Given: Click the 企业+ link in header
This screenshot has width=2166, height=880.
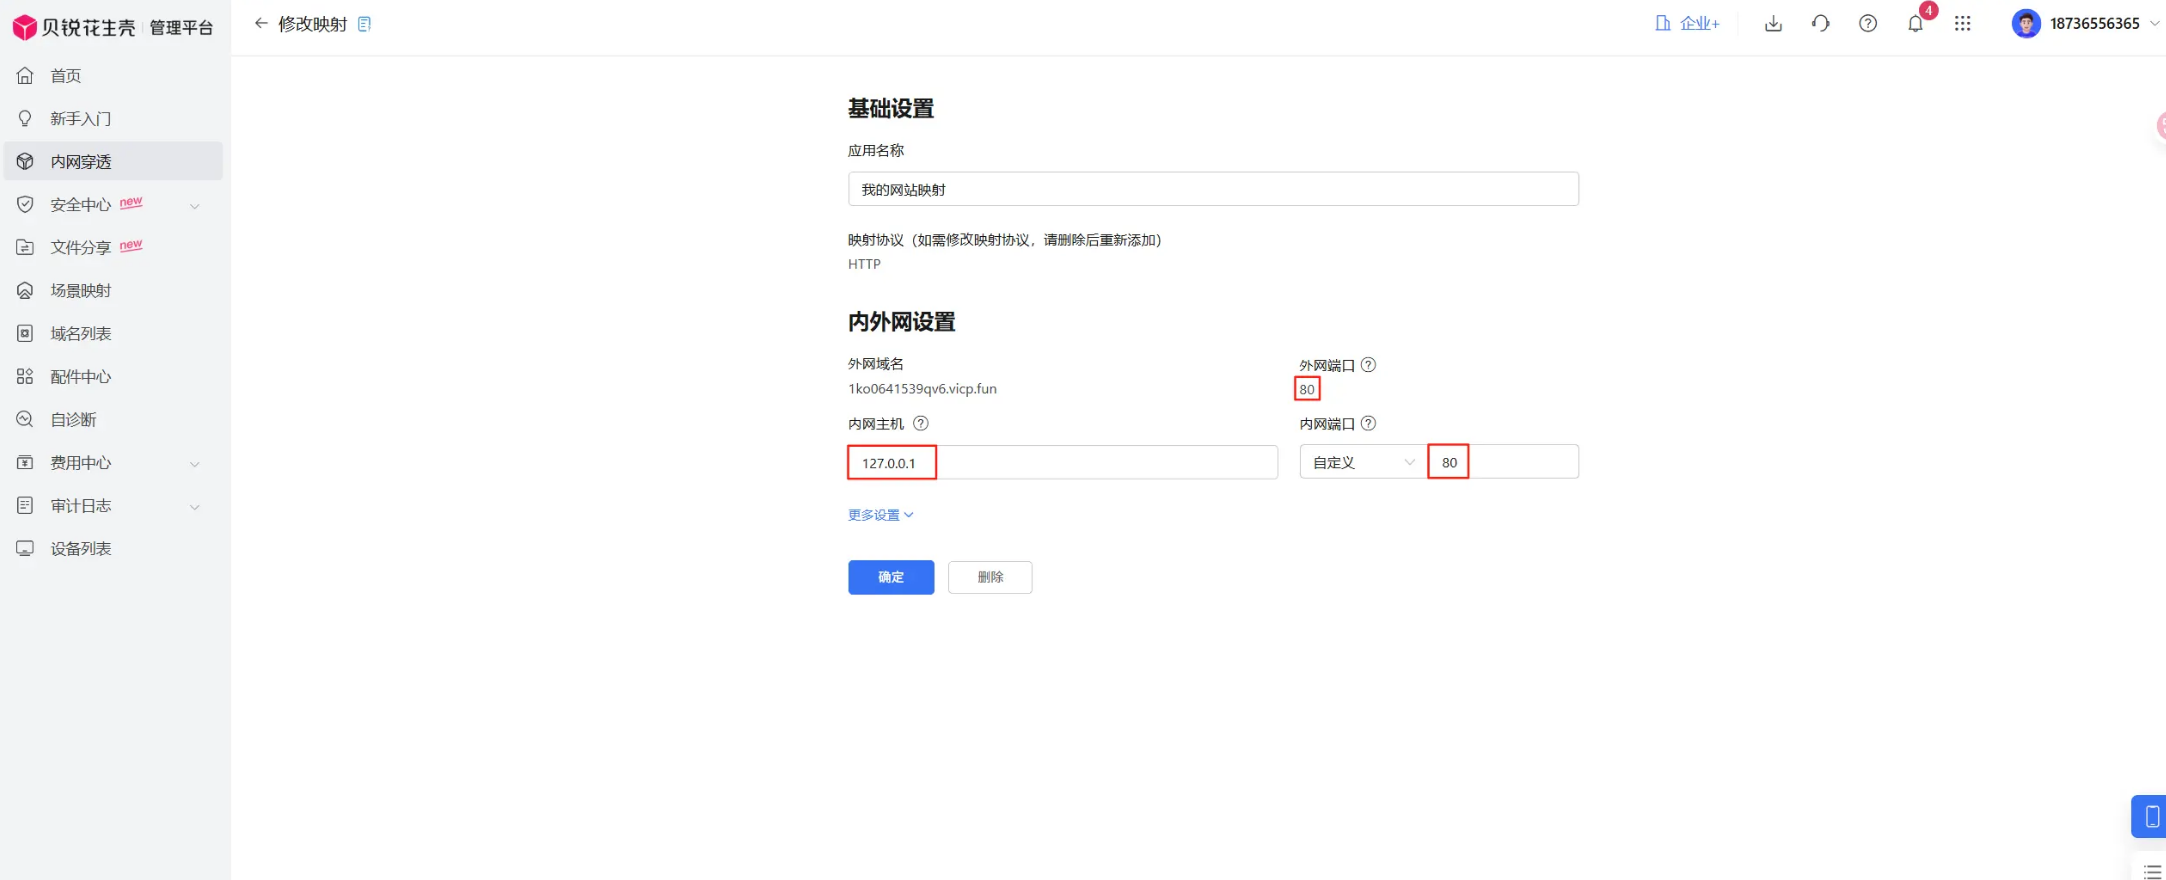Looking at the screenshot, I should [1687, 23].
